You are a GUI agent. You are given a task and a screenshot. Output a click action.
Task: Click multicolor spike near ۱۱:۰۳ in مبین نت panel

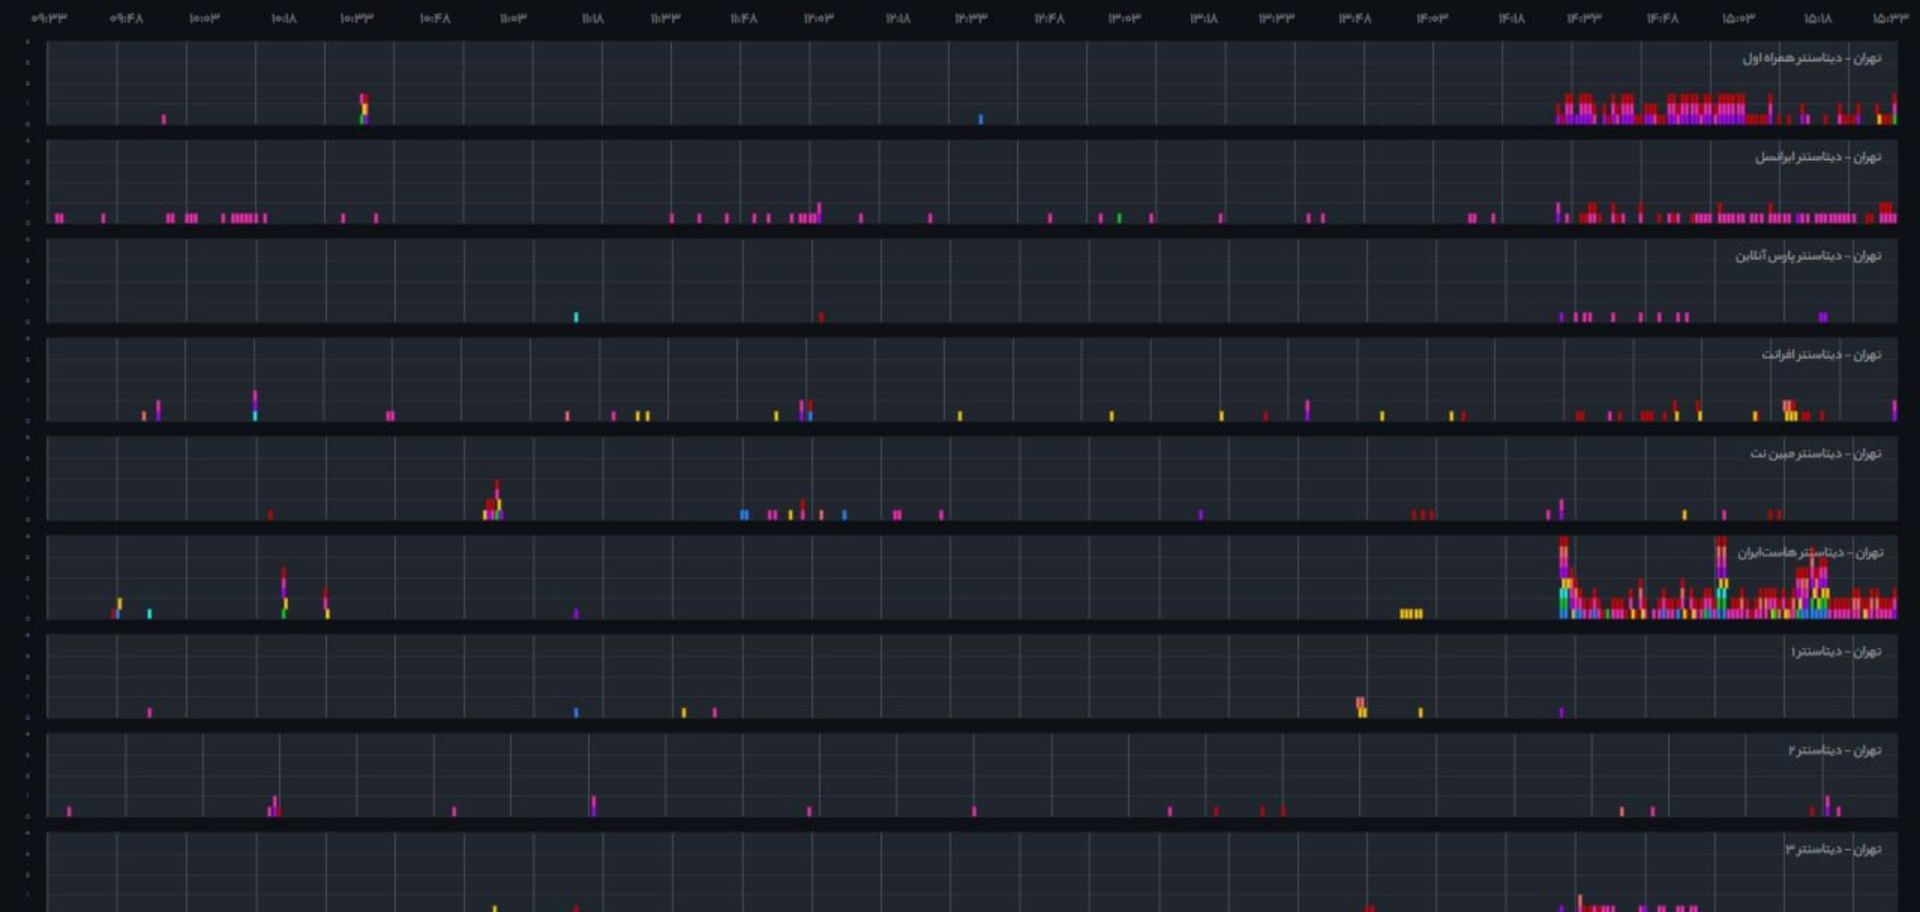(x=494, y=500)
